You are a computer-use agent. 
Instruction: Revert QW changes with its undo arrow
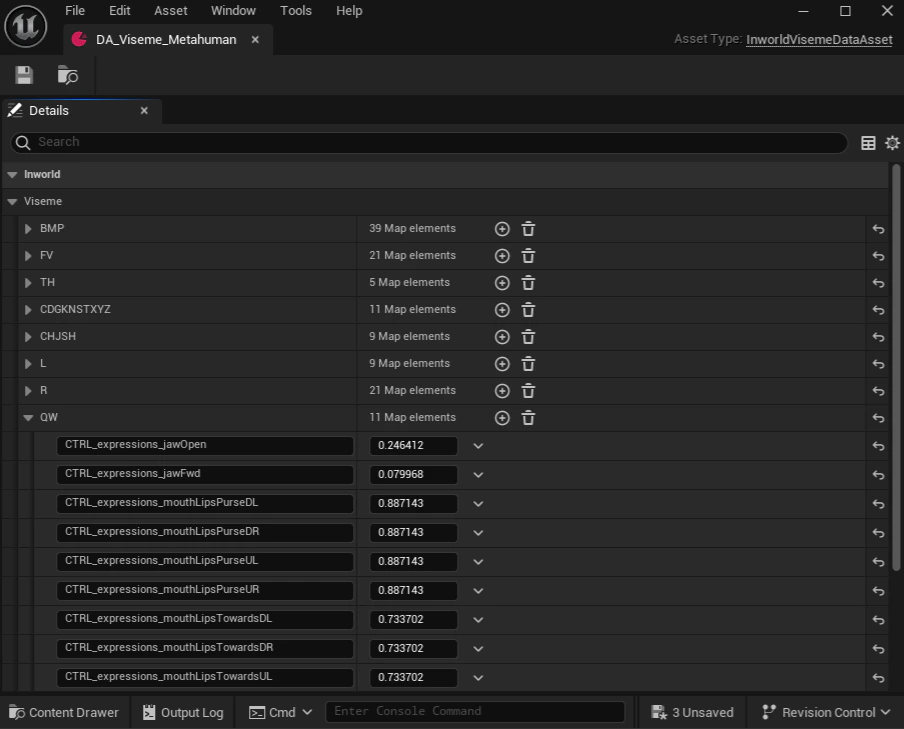coord(877,417)
